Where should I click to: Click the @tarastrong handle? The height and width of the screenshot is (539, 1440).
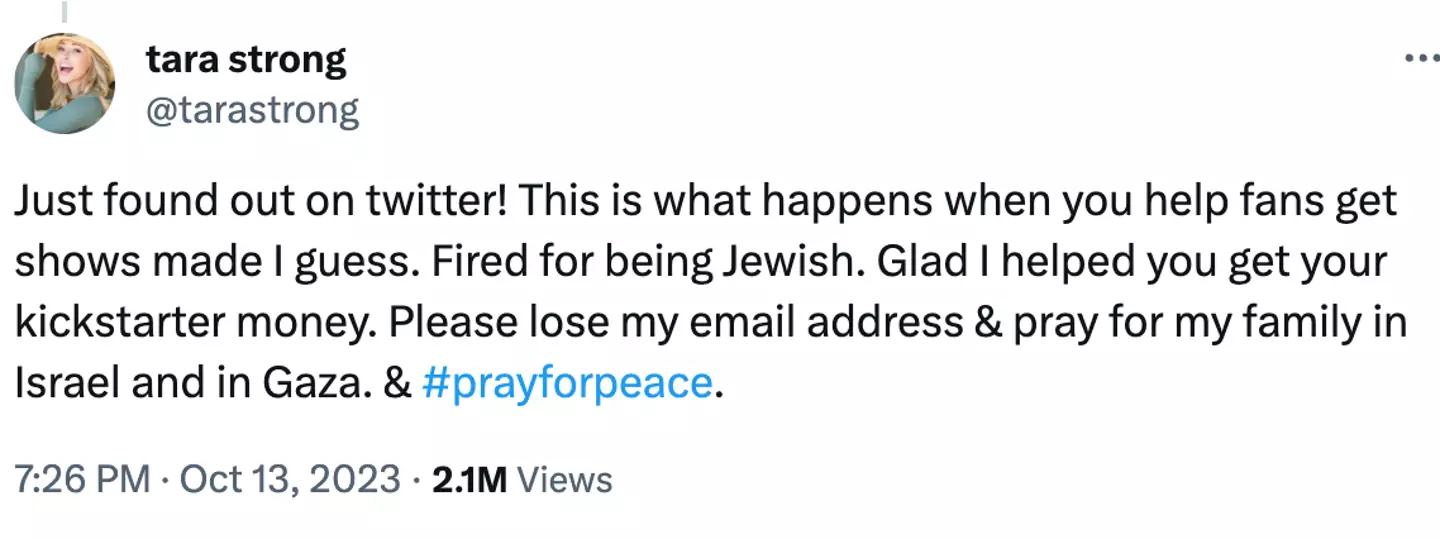pyautogui.click(x=252, y=110)
